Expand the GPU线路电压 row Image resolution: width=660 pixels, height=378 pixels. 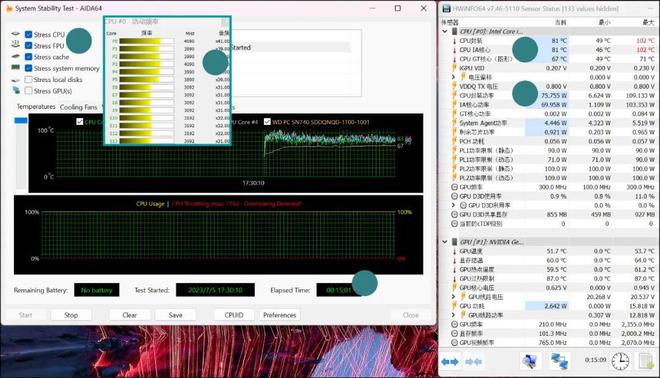453,297
